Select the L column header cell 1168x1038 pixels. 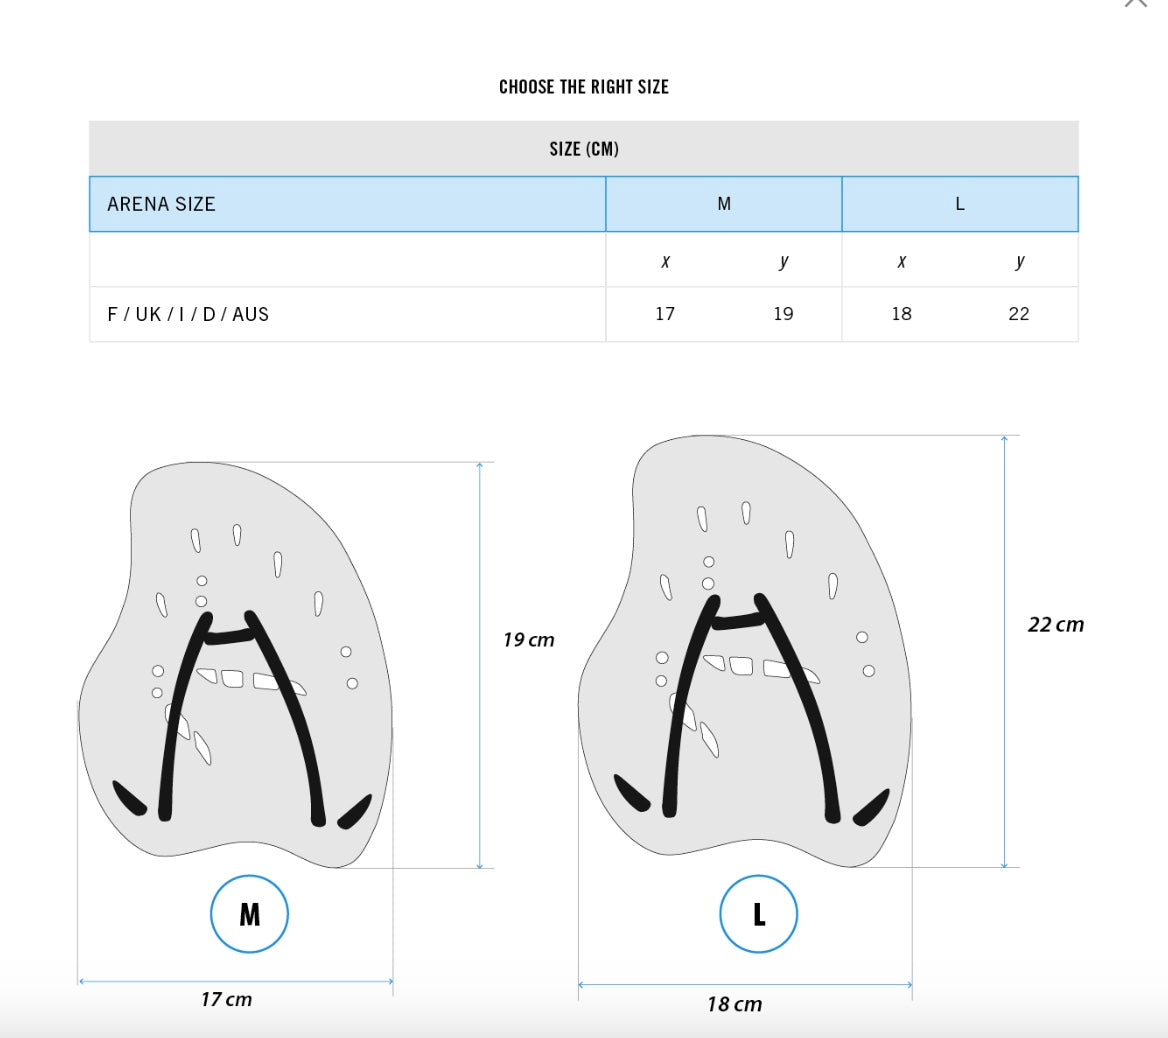[x=959, y=203]
